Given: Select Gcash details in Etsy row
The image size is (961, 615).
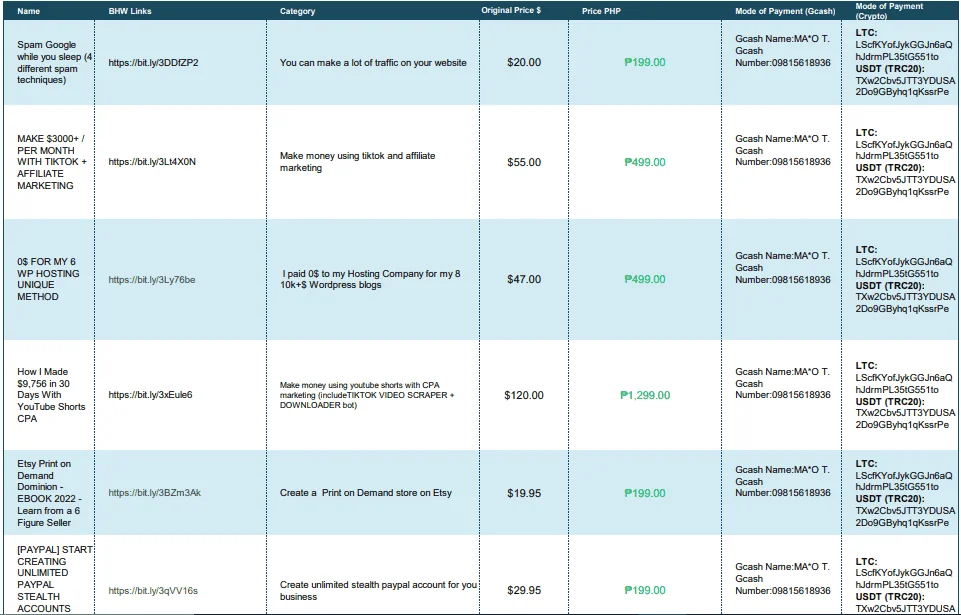Looking at the screenshot, I should 783,481.
